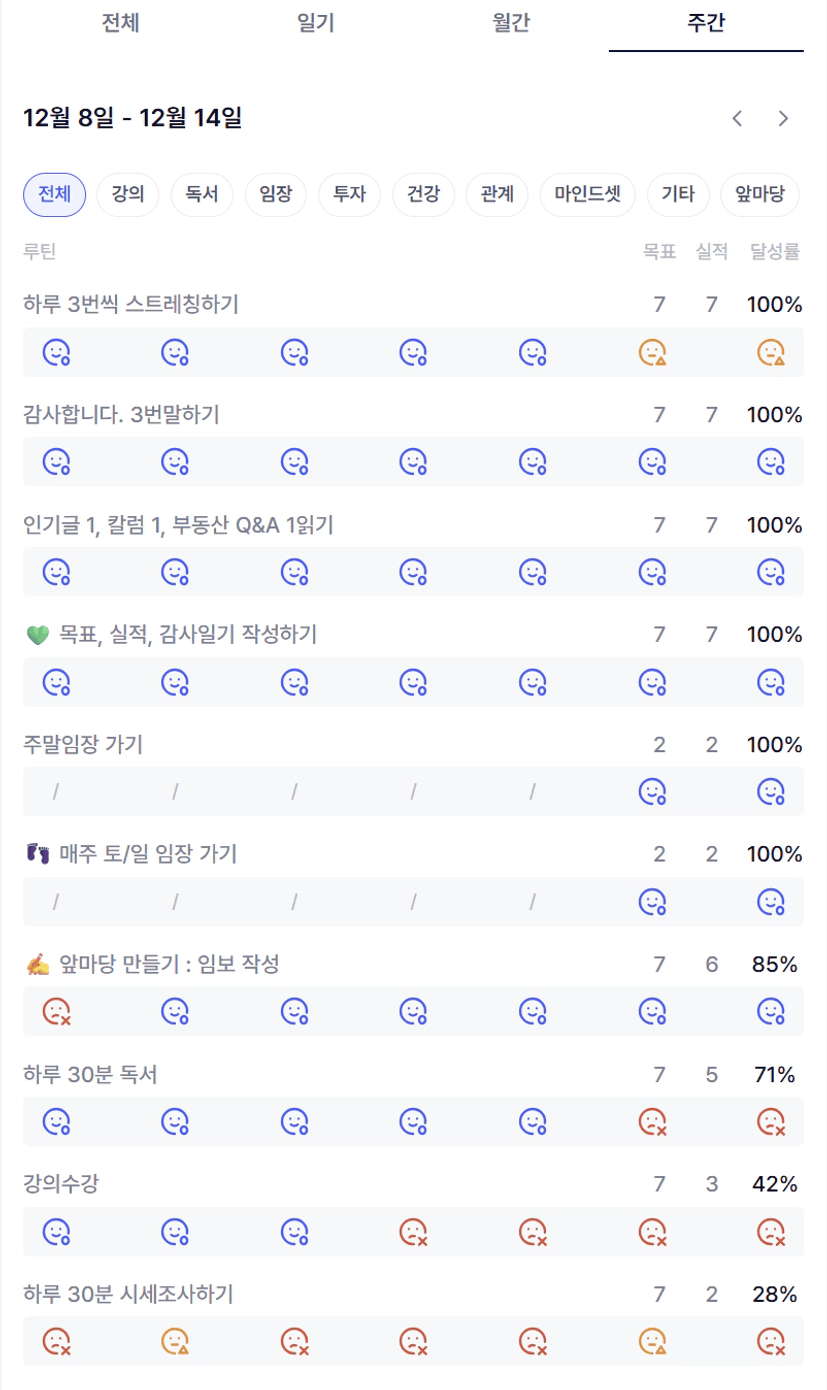Click red failed face in 임보 작성 row
Viewport: 827px width, 1390px height.
(x=56, y=1011)
